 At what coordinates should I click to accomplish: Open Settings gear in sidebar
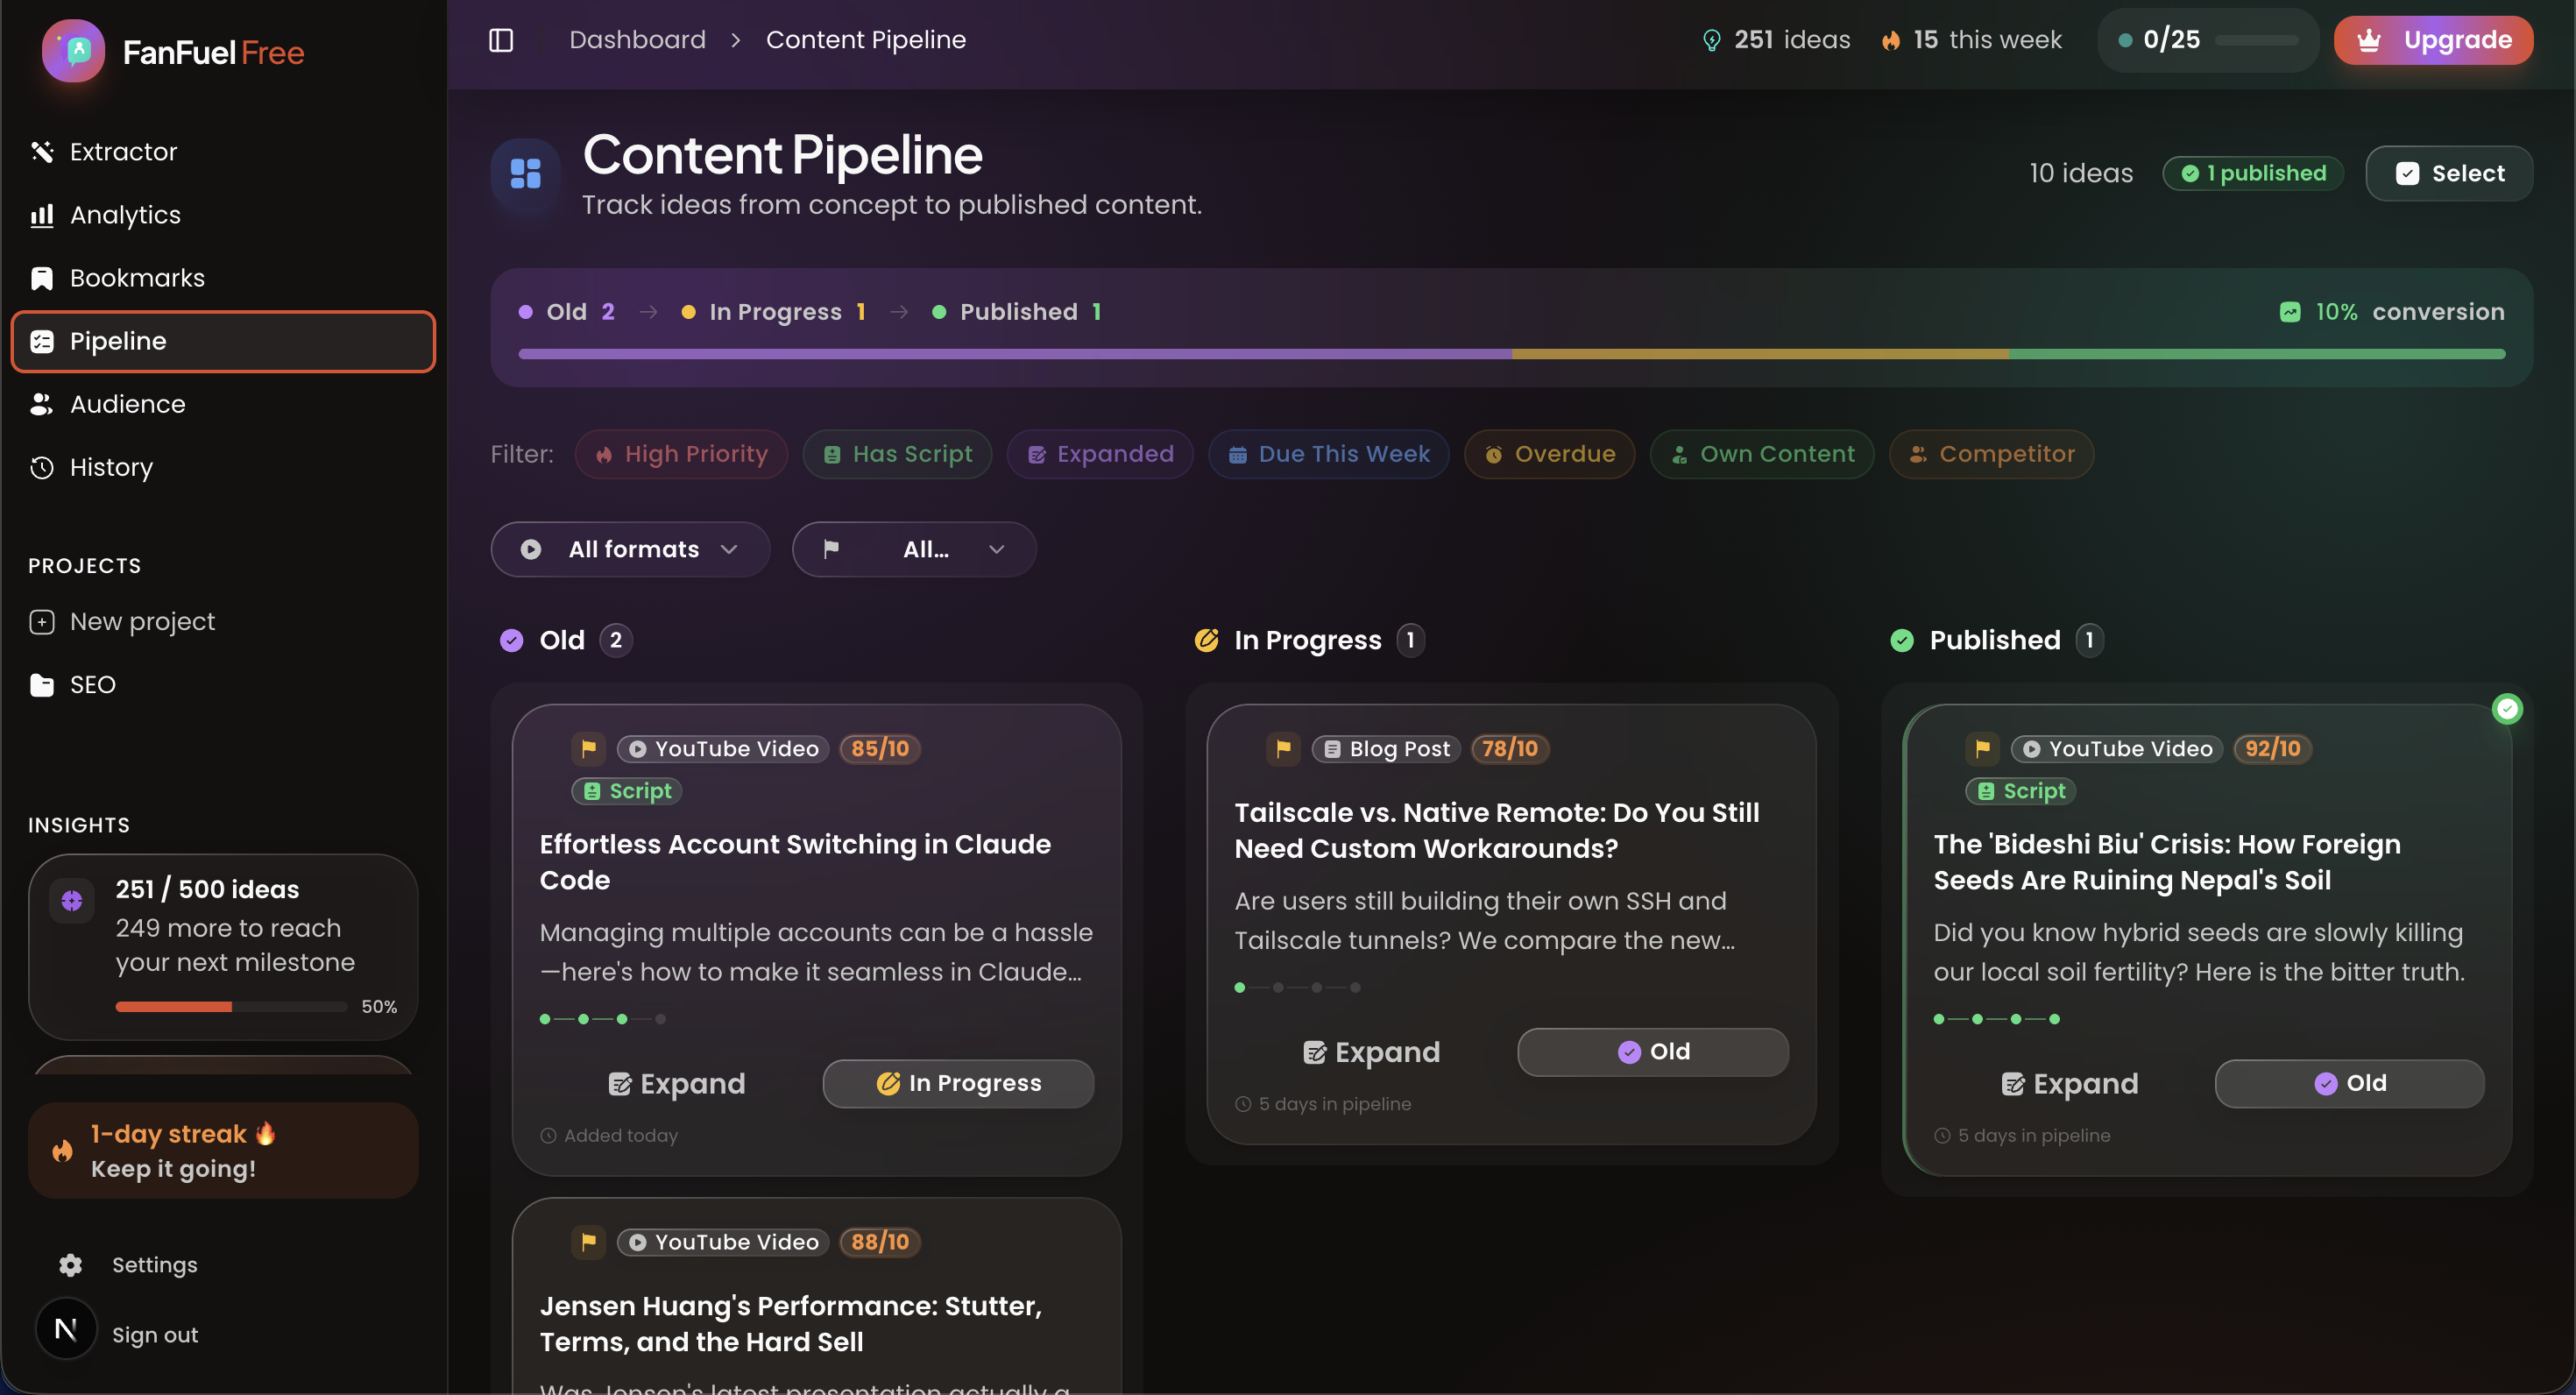70,1264
